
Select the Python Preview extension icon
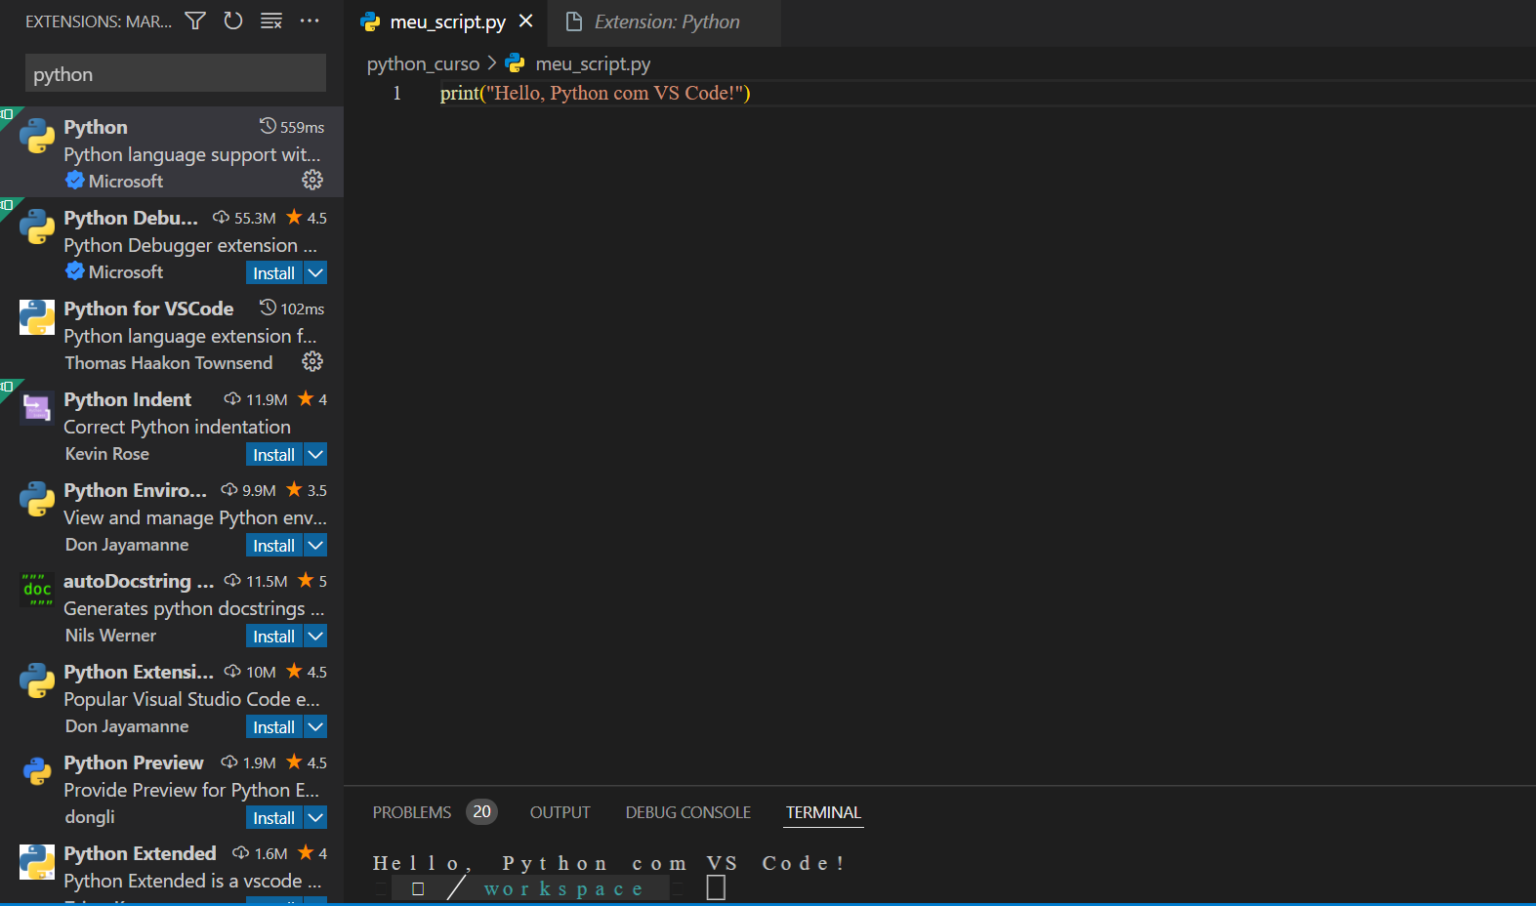point(37,771)
